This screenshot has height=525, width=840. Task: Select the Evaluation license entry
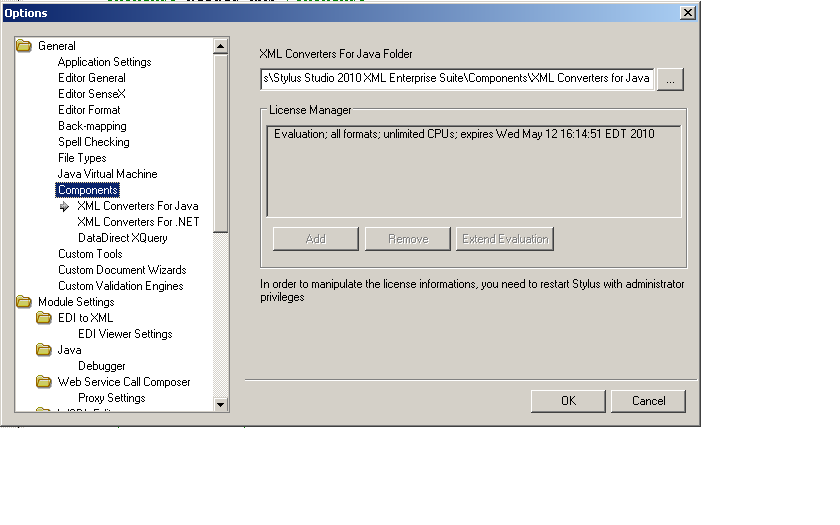coord(464,134)
